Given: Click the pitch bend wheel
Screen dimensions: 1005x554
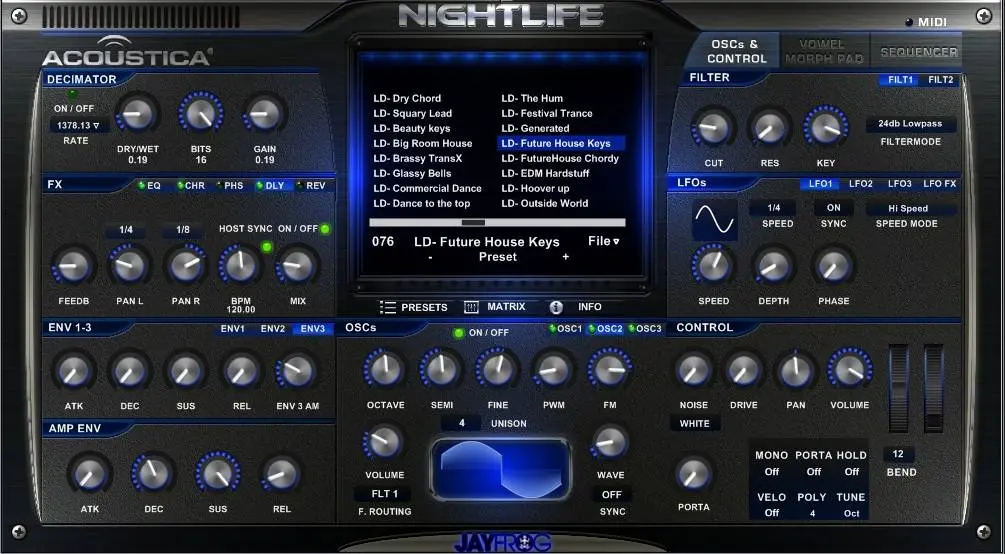Looking at the screenshot, I should 899,389.
